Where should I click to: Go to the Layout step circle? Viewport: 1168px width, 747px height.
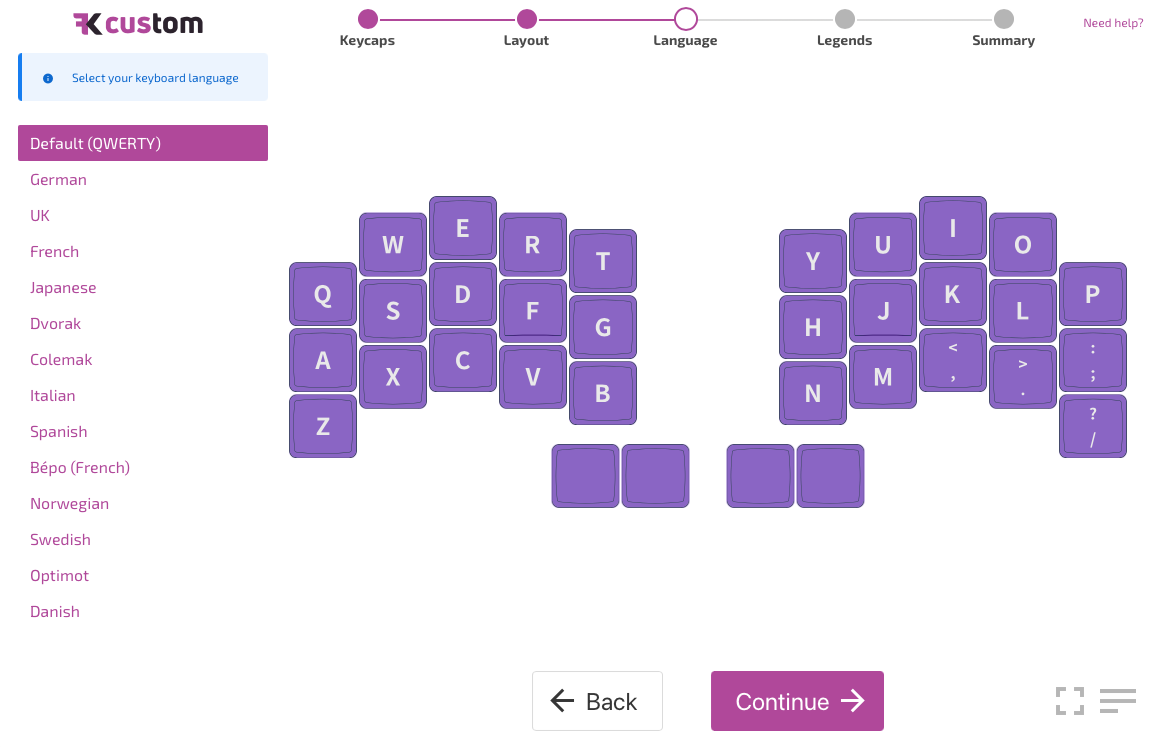coord(527,19)
